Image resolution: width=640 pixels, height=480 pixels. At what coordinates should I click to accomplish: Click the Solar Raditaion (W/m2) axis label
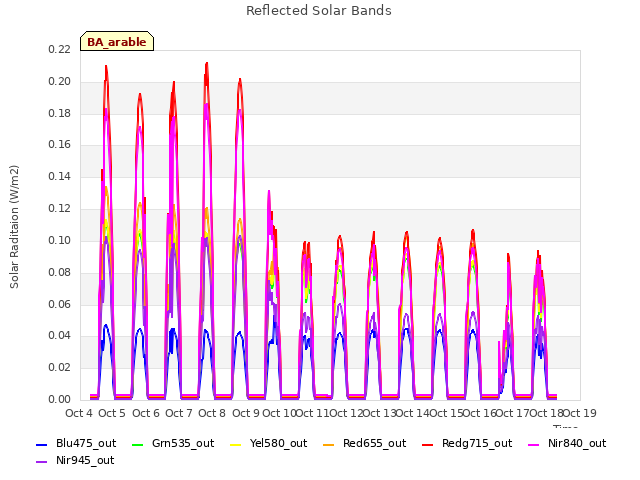click(14, 227)
